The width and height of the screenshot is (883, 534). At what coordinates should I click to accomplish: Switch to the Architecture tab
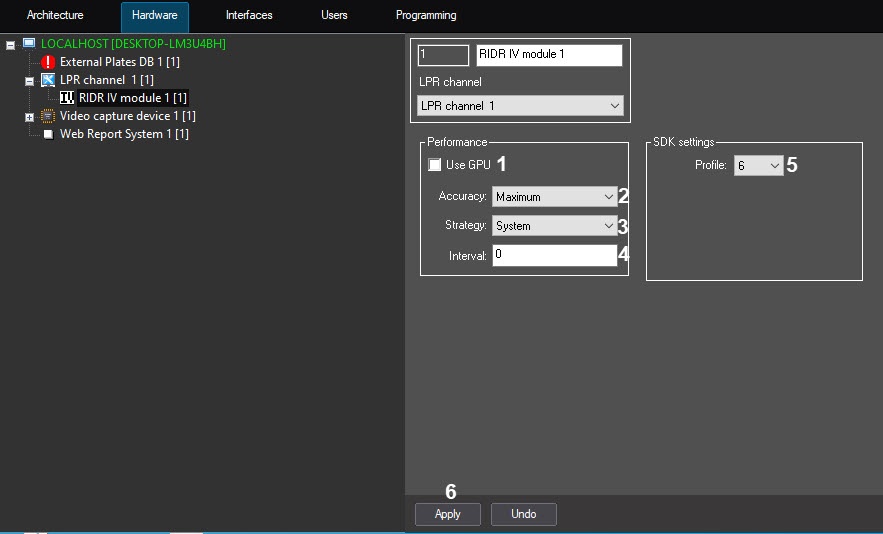click(55, 16)
